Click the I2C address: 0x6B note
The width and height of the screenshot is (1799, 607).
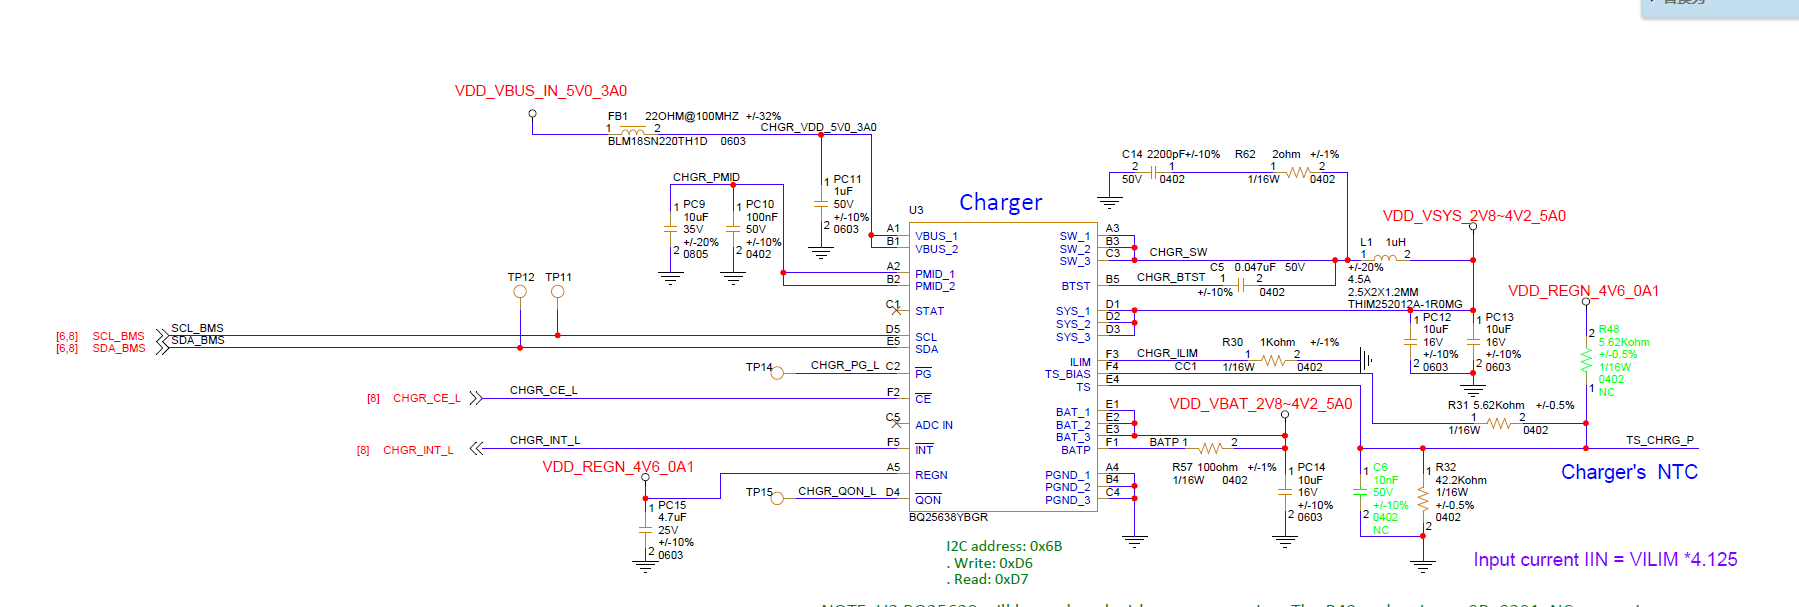tap(1004, 546)
